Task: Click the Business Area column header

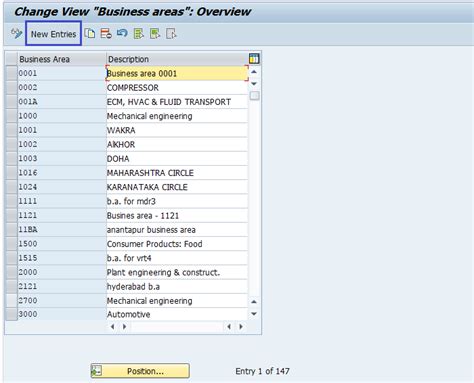Action: 62,59
